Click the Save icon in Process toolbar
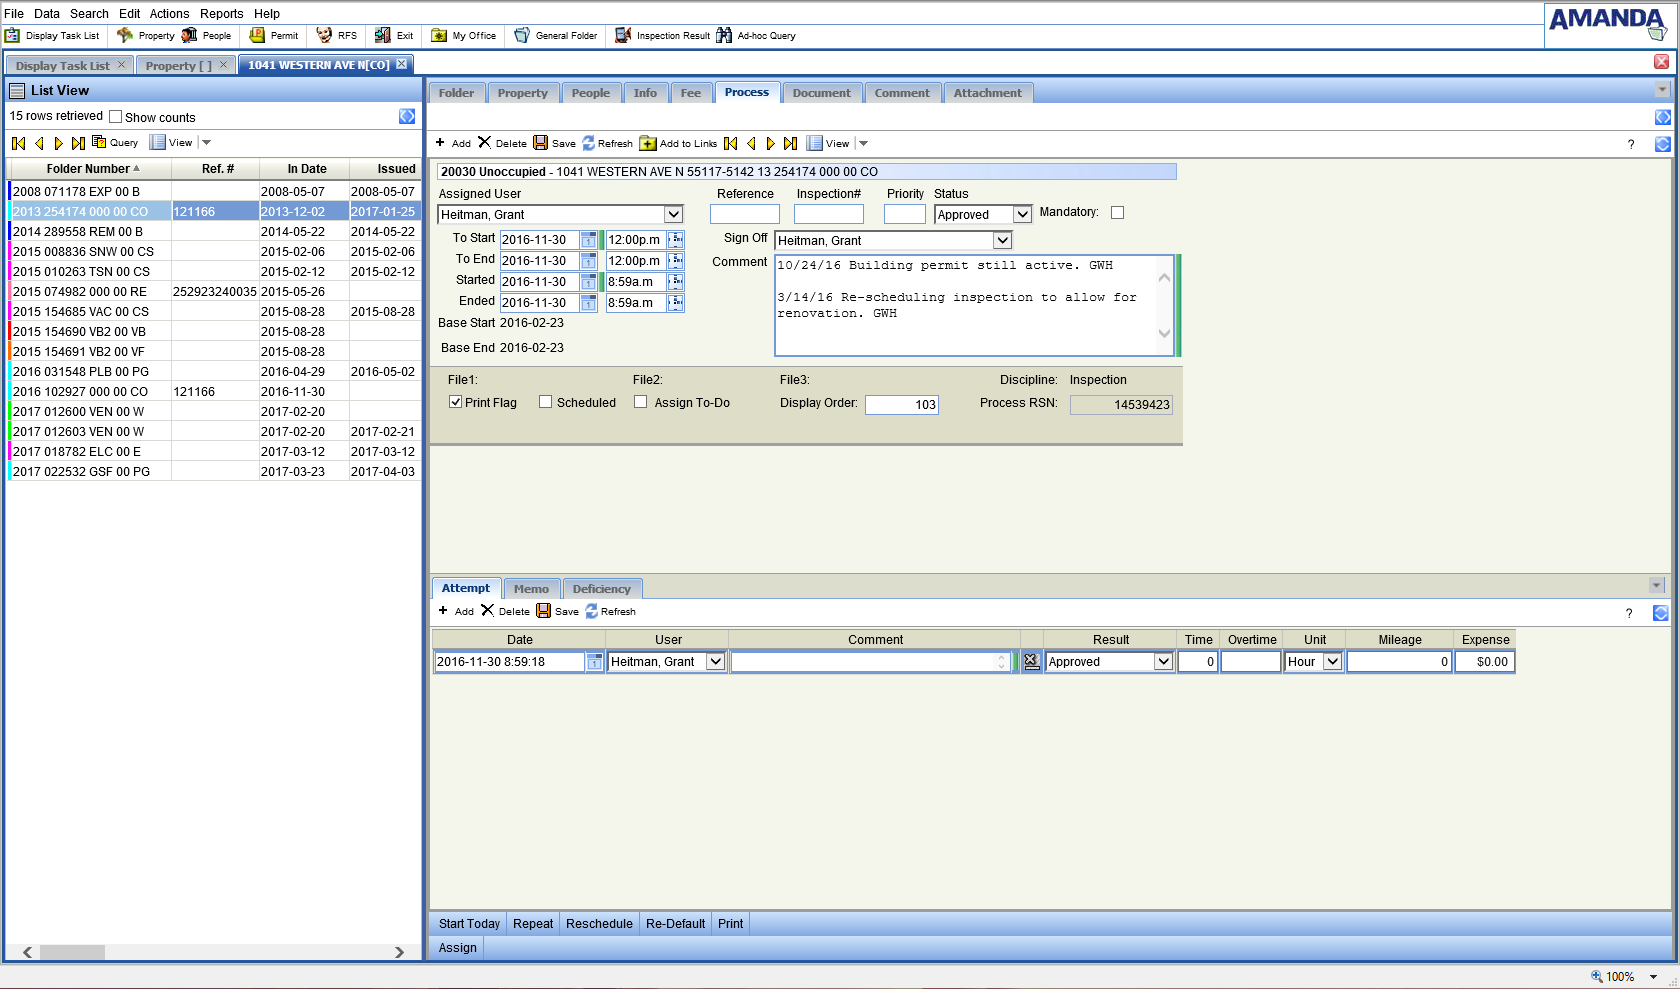Screen dimensions: 1680x989 tap(541, 143)
